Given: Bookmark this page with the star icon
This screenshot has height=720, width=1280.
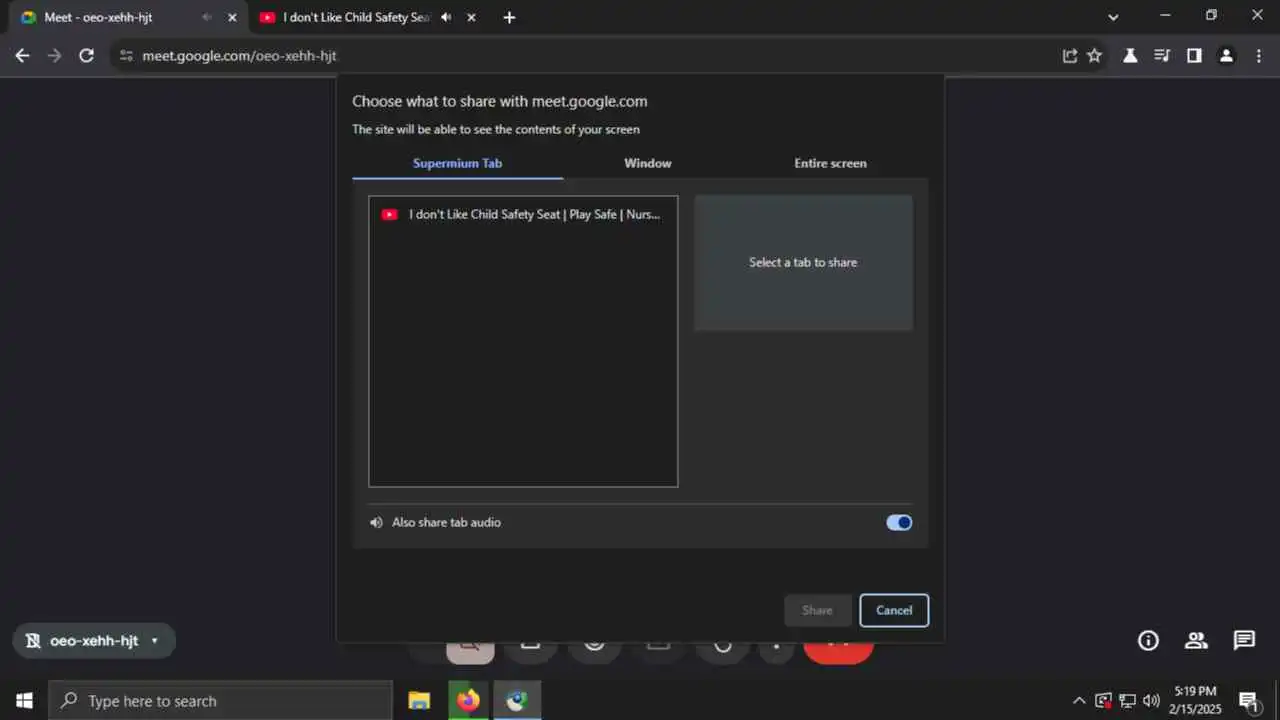Looking at the screenshot, I should [x=1094, y=56].
